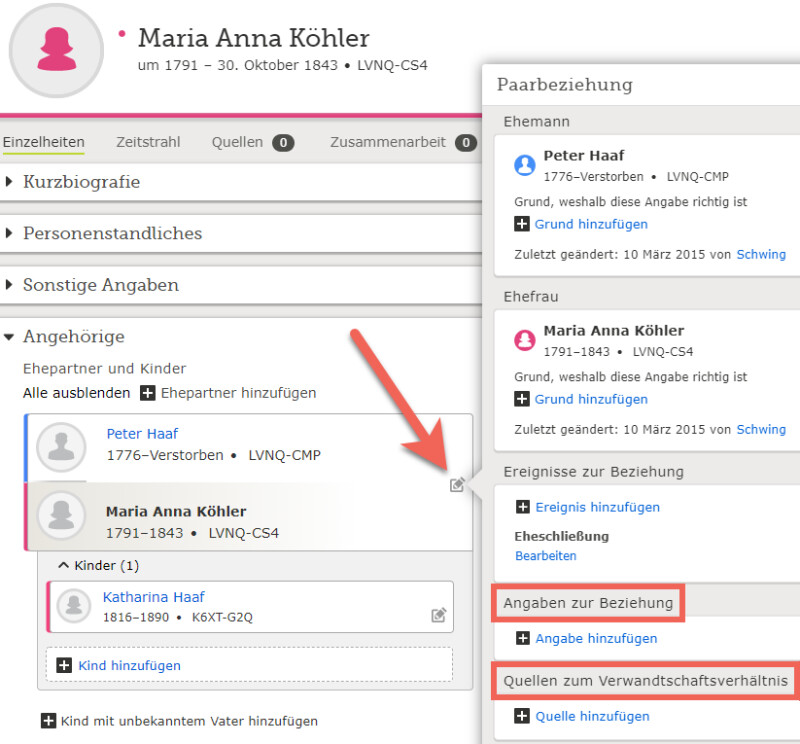Click Schwing contributor link under Ehefrau
This screenshot has height=744, width=800.
[x=761, y=429]
